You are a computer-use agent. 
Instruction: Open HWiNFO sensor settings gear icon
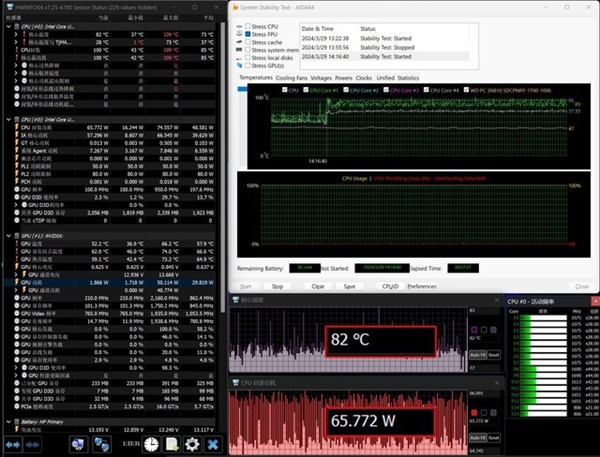pyautogui.click(x=192, y=443)
